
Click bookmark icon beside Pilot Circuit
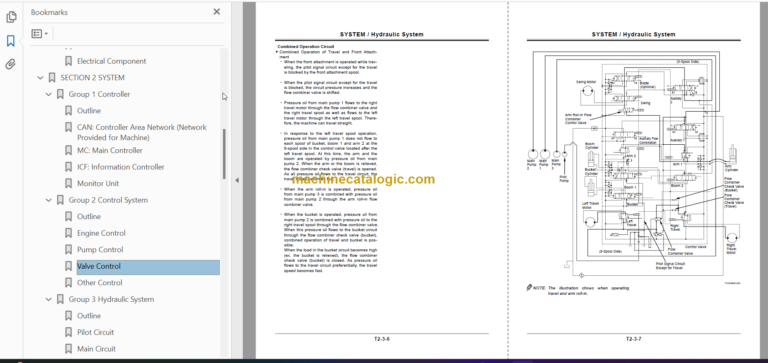[x=69, y=332]
